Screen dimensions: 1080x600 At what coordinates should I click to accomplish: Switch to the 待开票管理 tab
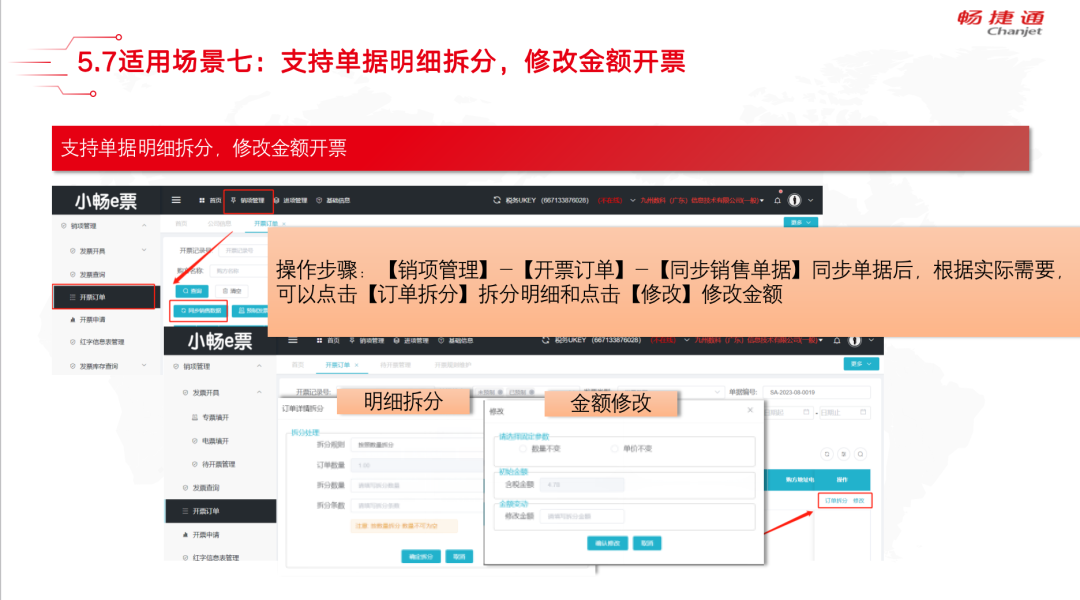point(395,365)
